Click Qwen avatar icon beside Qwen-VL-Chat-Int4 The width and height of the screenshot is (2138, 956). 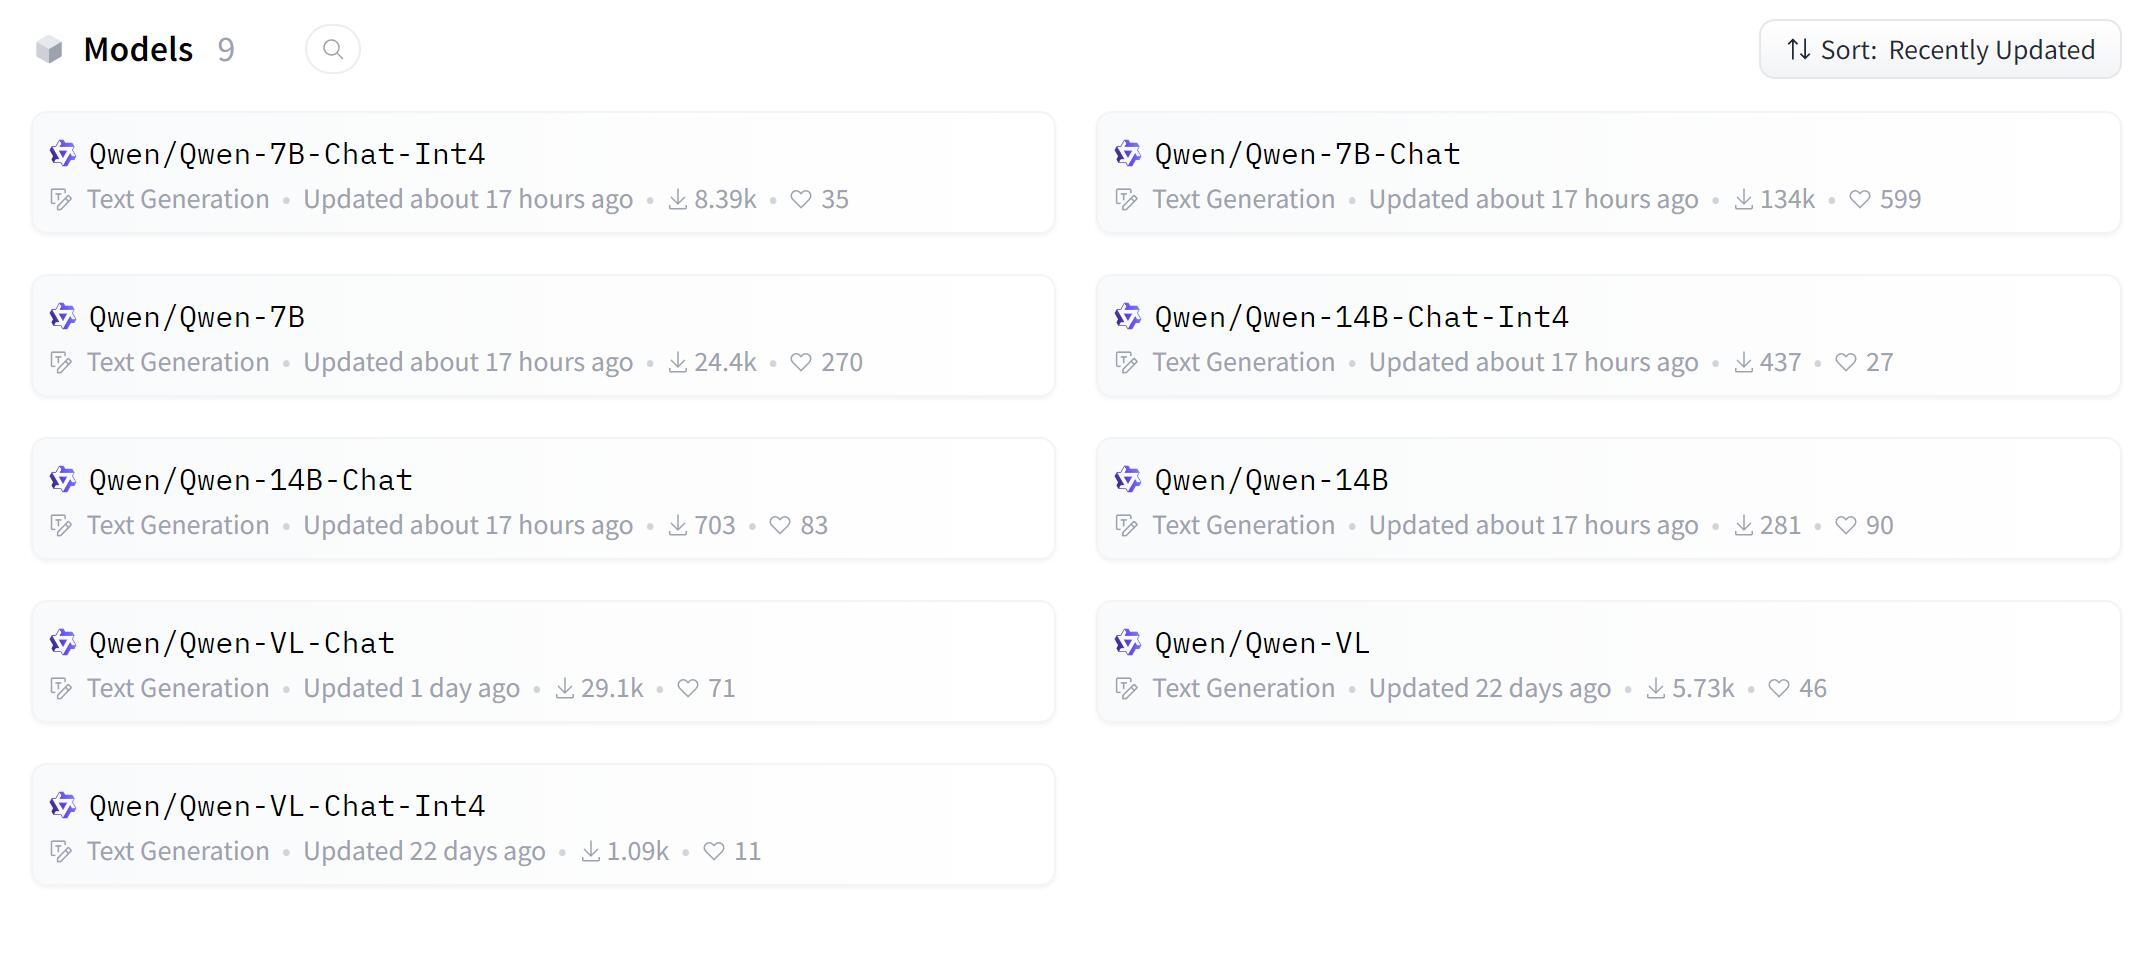[63, 805]
